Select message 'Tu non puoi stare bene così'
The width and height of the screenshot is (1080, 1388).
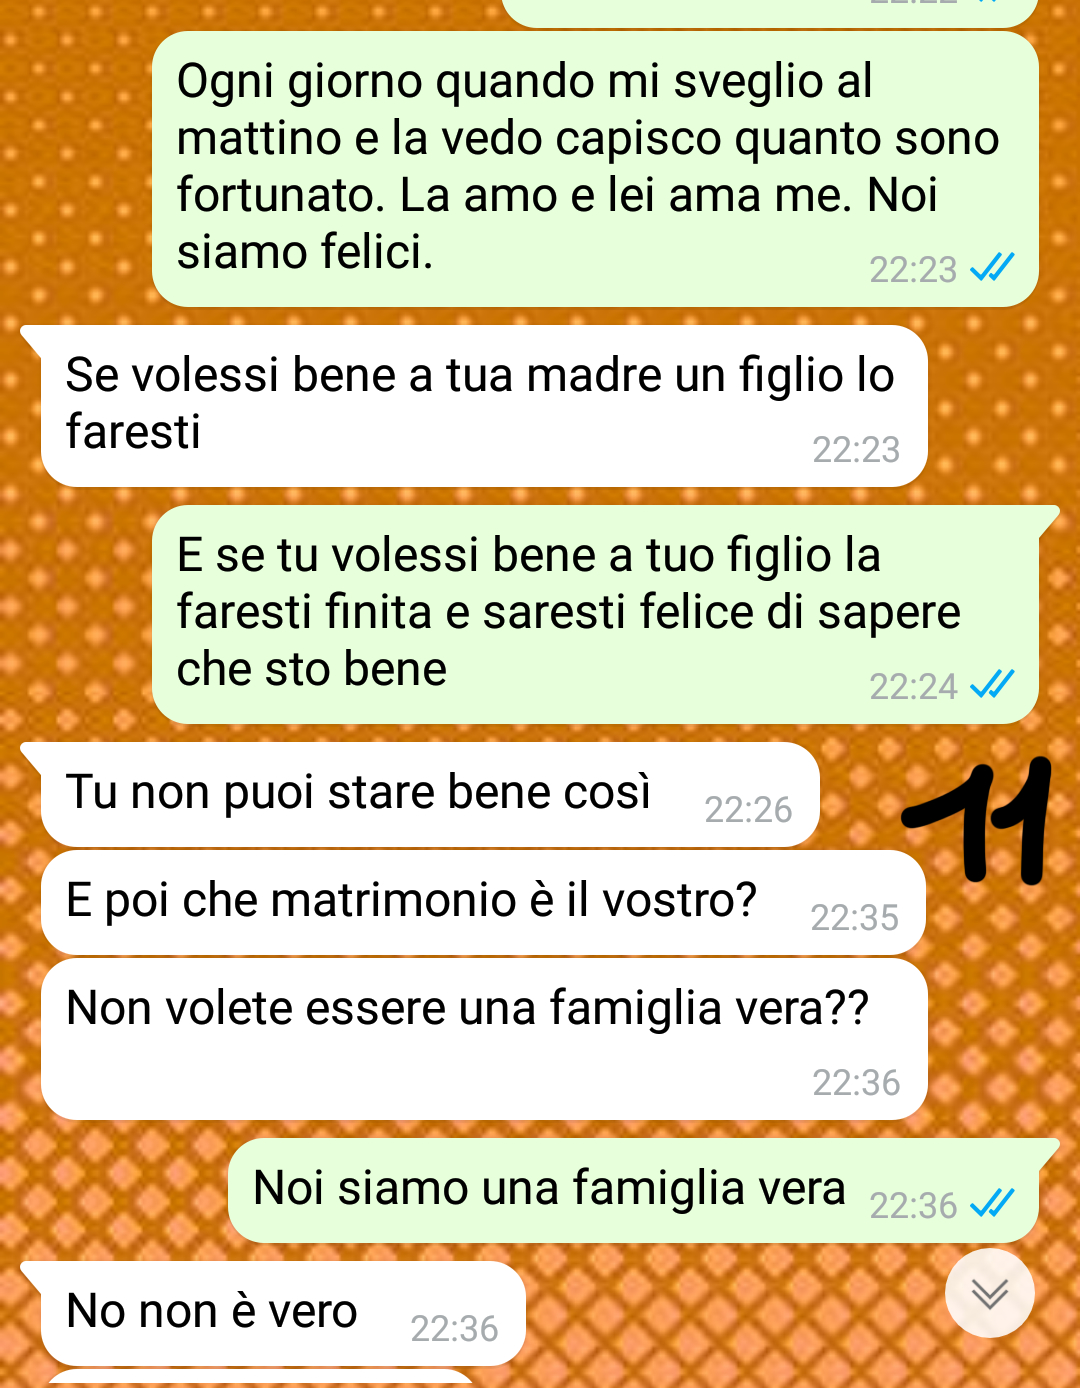tap(430, 795)
